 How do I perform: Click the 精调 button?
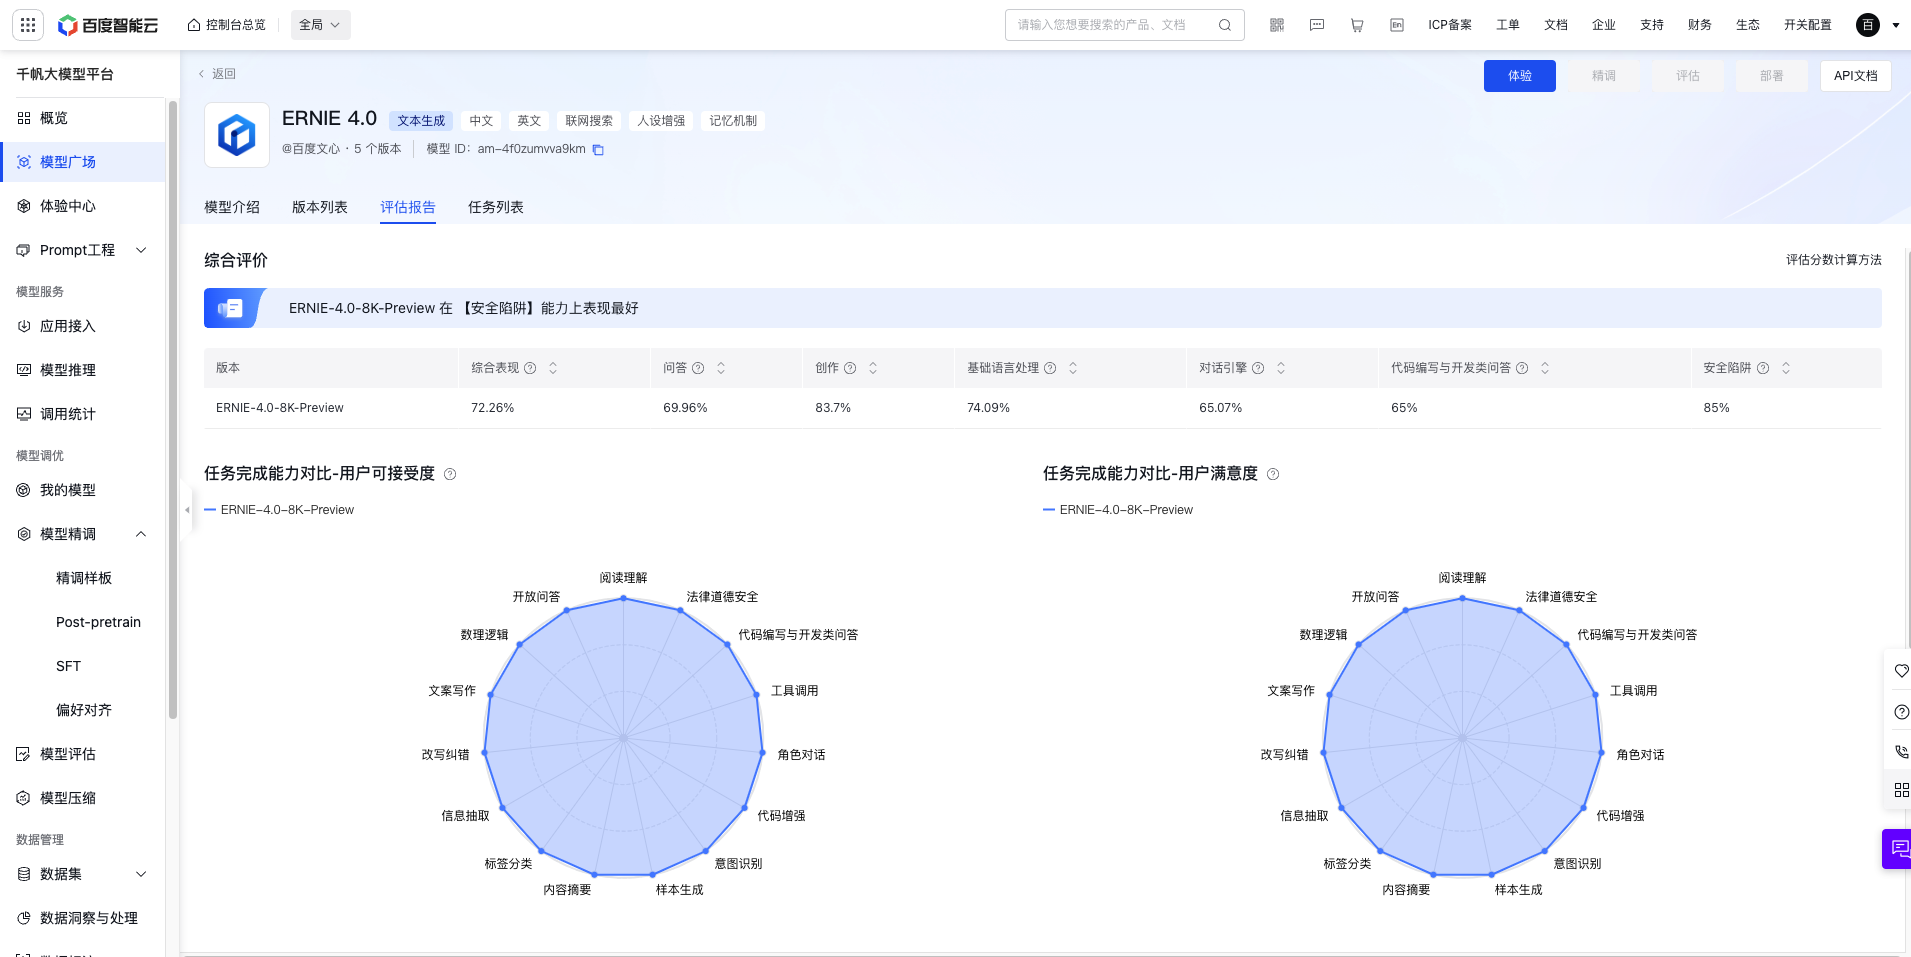point(1604,76)
